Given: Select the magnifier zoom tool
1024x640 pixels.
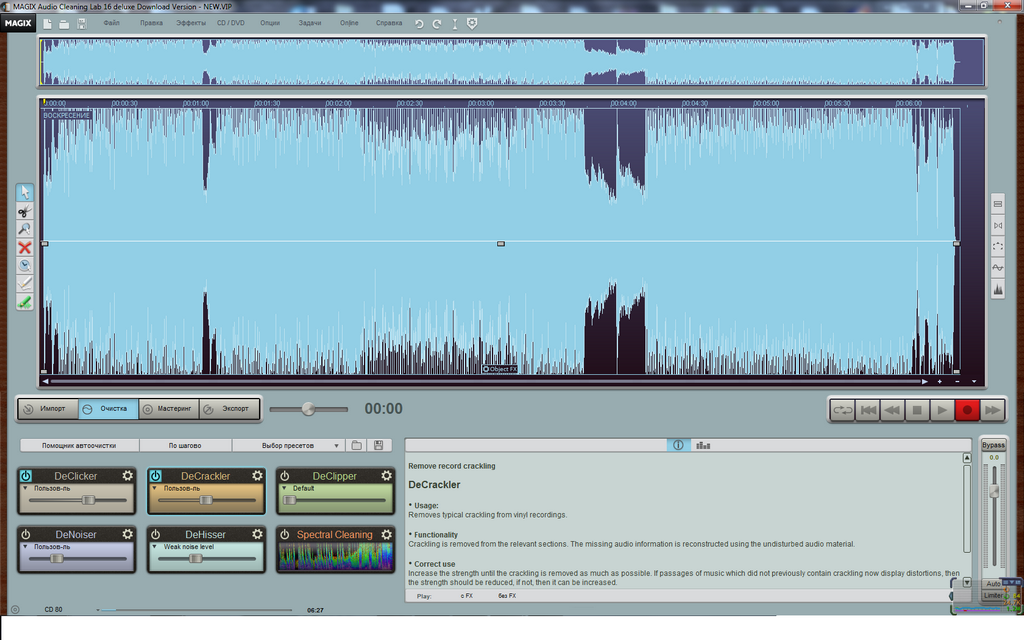Looking at the screenshot, I should pyautogui.click(x=25, y=229).
